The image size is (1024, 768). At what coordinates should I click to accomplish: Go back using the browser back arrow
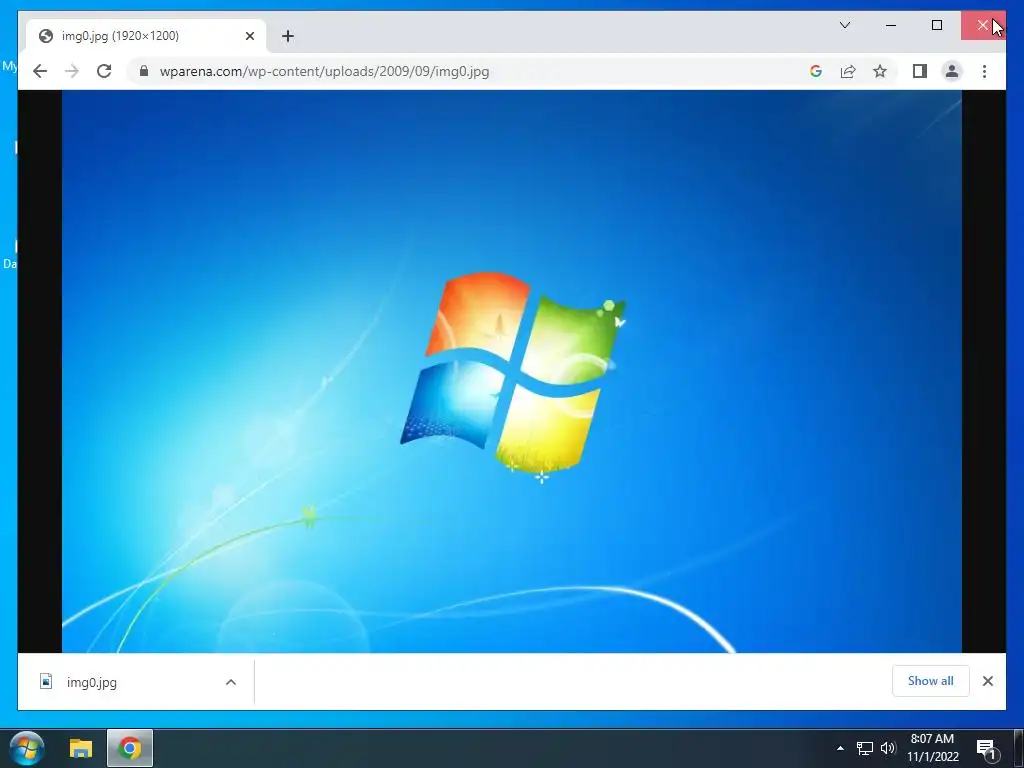(40, 71)
